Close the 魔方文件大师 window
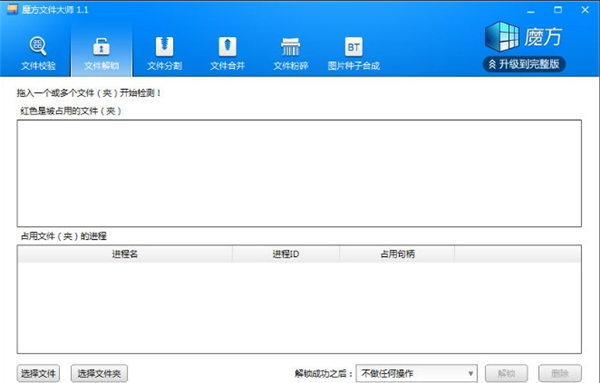The width and height of the screenshot is (600, 383). pos(585,10)
